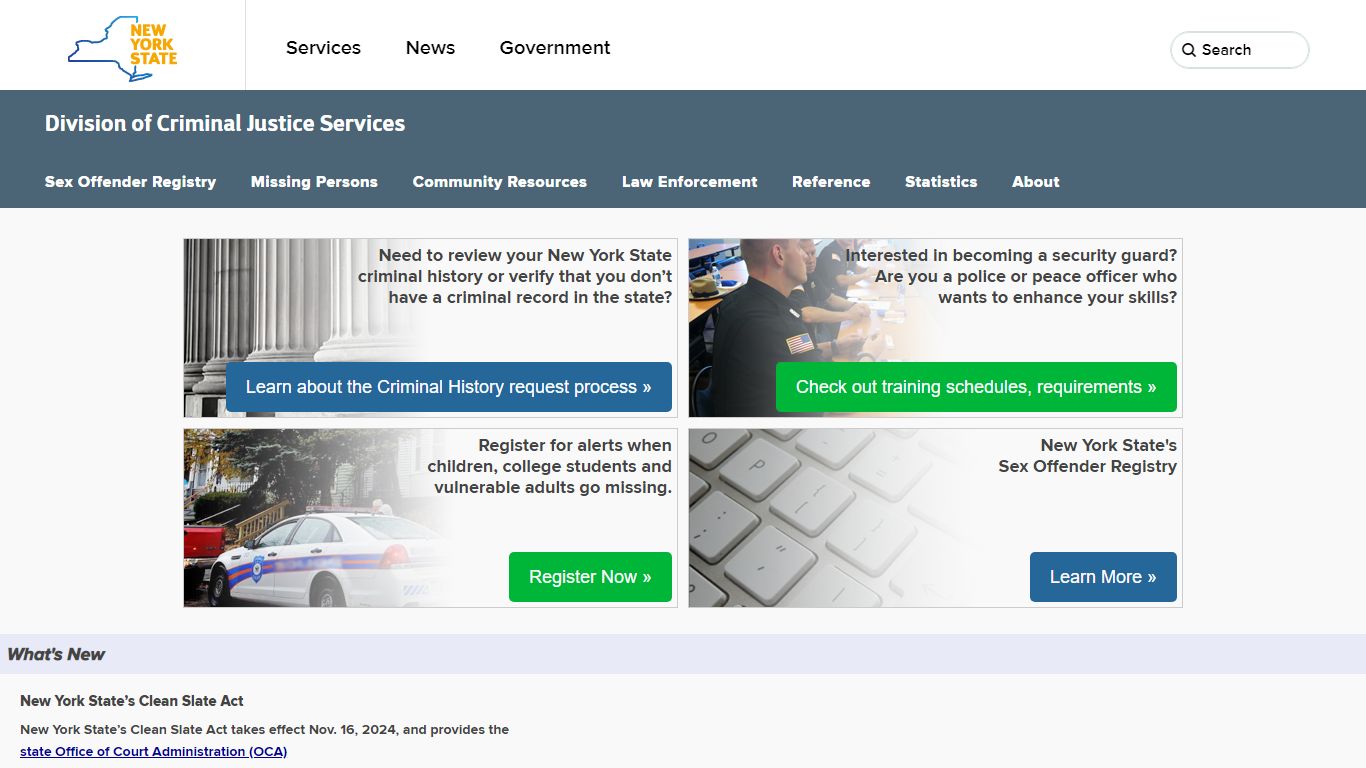Open the About nav item
The height and width of the screenshot is (768, 1366).
pyautogui.click(x=1035, y=182)
